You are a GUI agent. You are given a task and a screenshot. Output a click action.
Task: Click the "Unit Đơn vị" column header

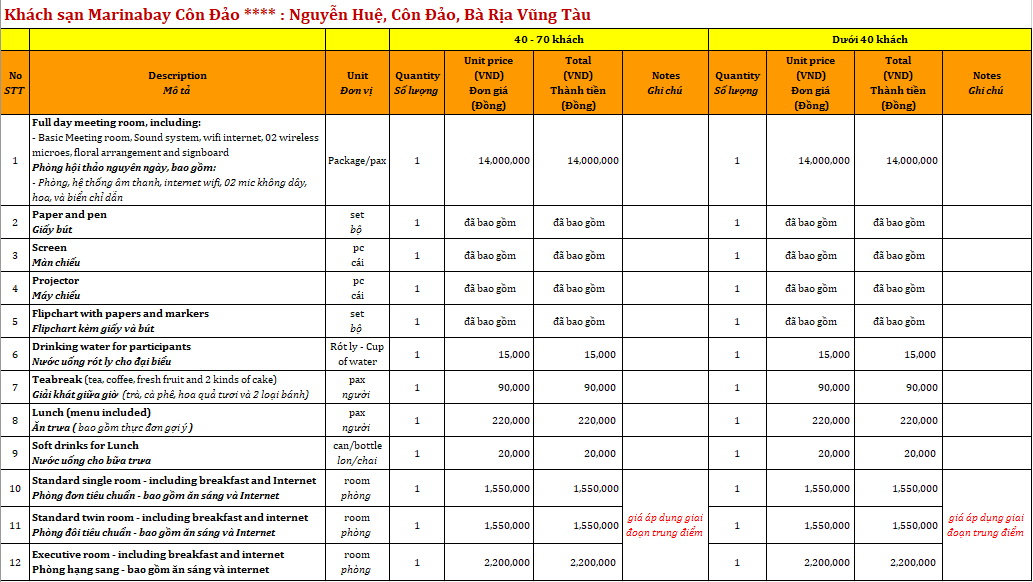[x=357, y=83]
